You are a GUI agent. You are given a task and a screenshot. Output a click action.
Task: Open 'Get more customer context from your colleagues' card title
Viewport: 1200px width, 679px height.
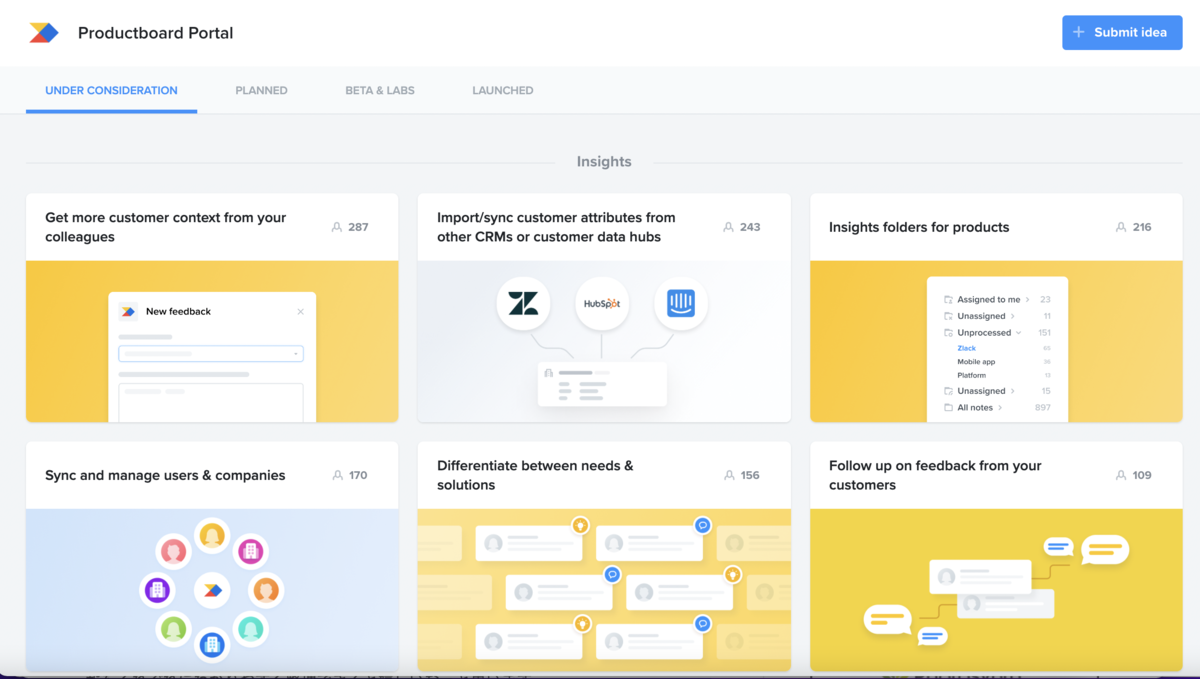166,227
